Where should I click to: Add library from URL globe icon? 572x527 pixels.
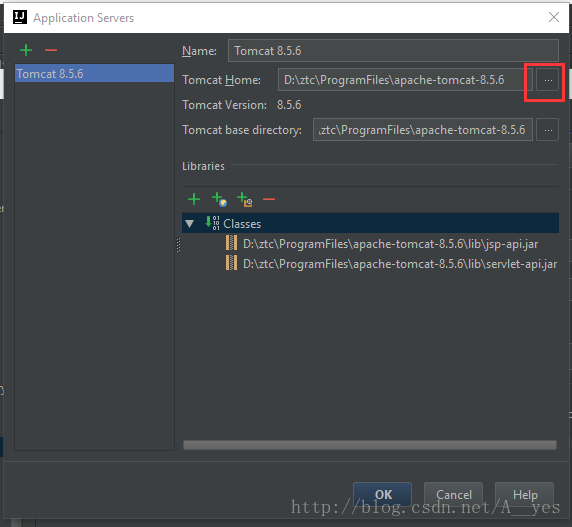(219, 199)
